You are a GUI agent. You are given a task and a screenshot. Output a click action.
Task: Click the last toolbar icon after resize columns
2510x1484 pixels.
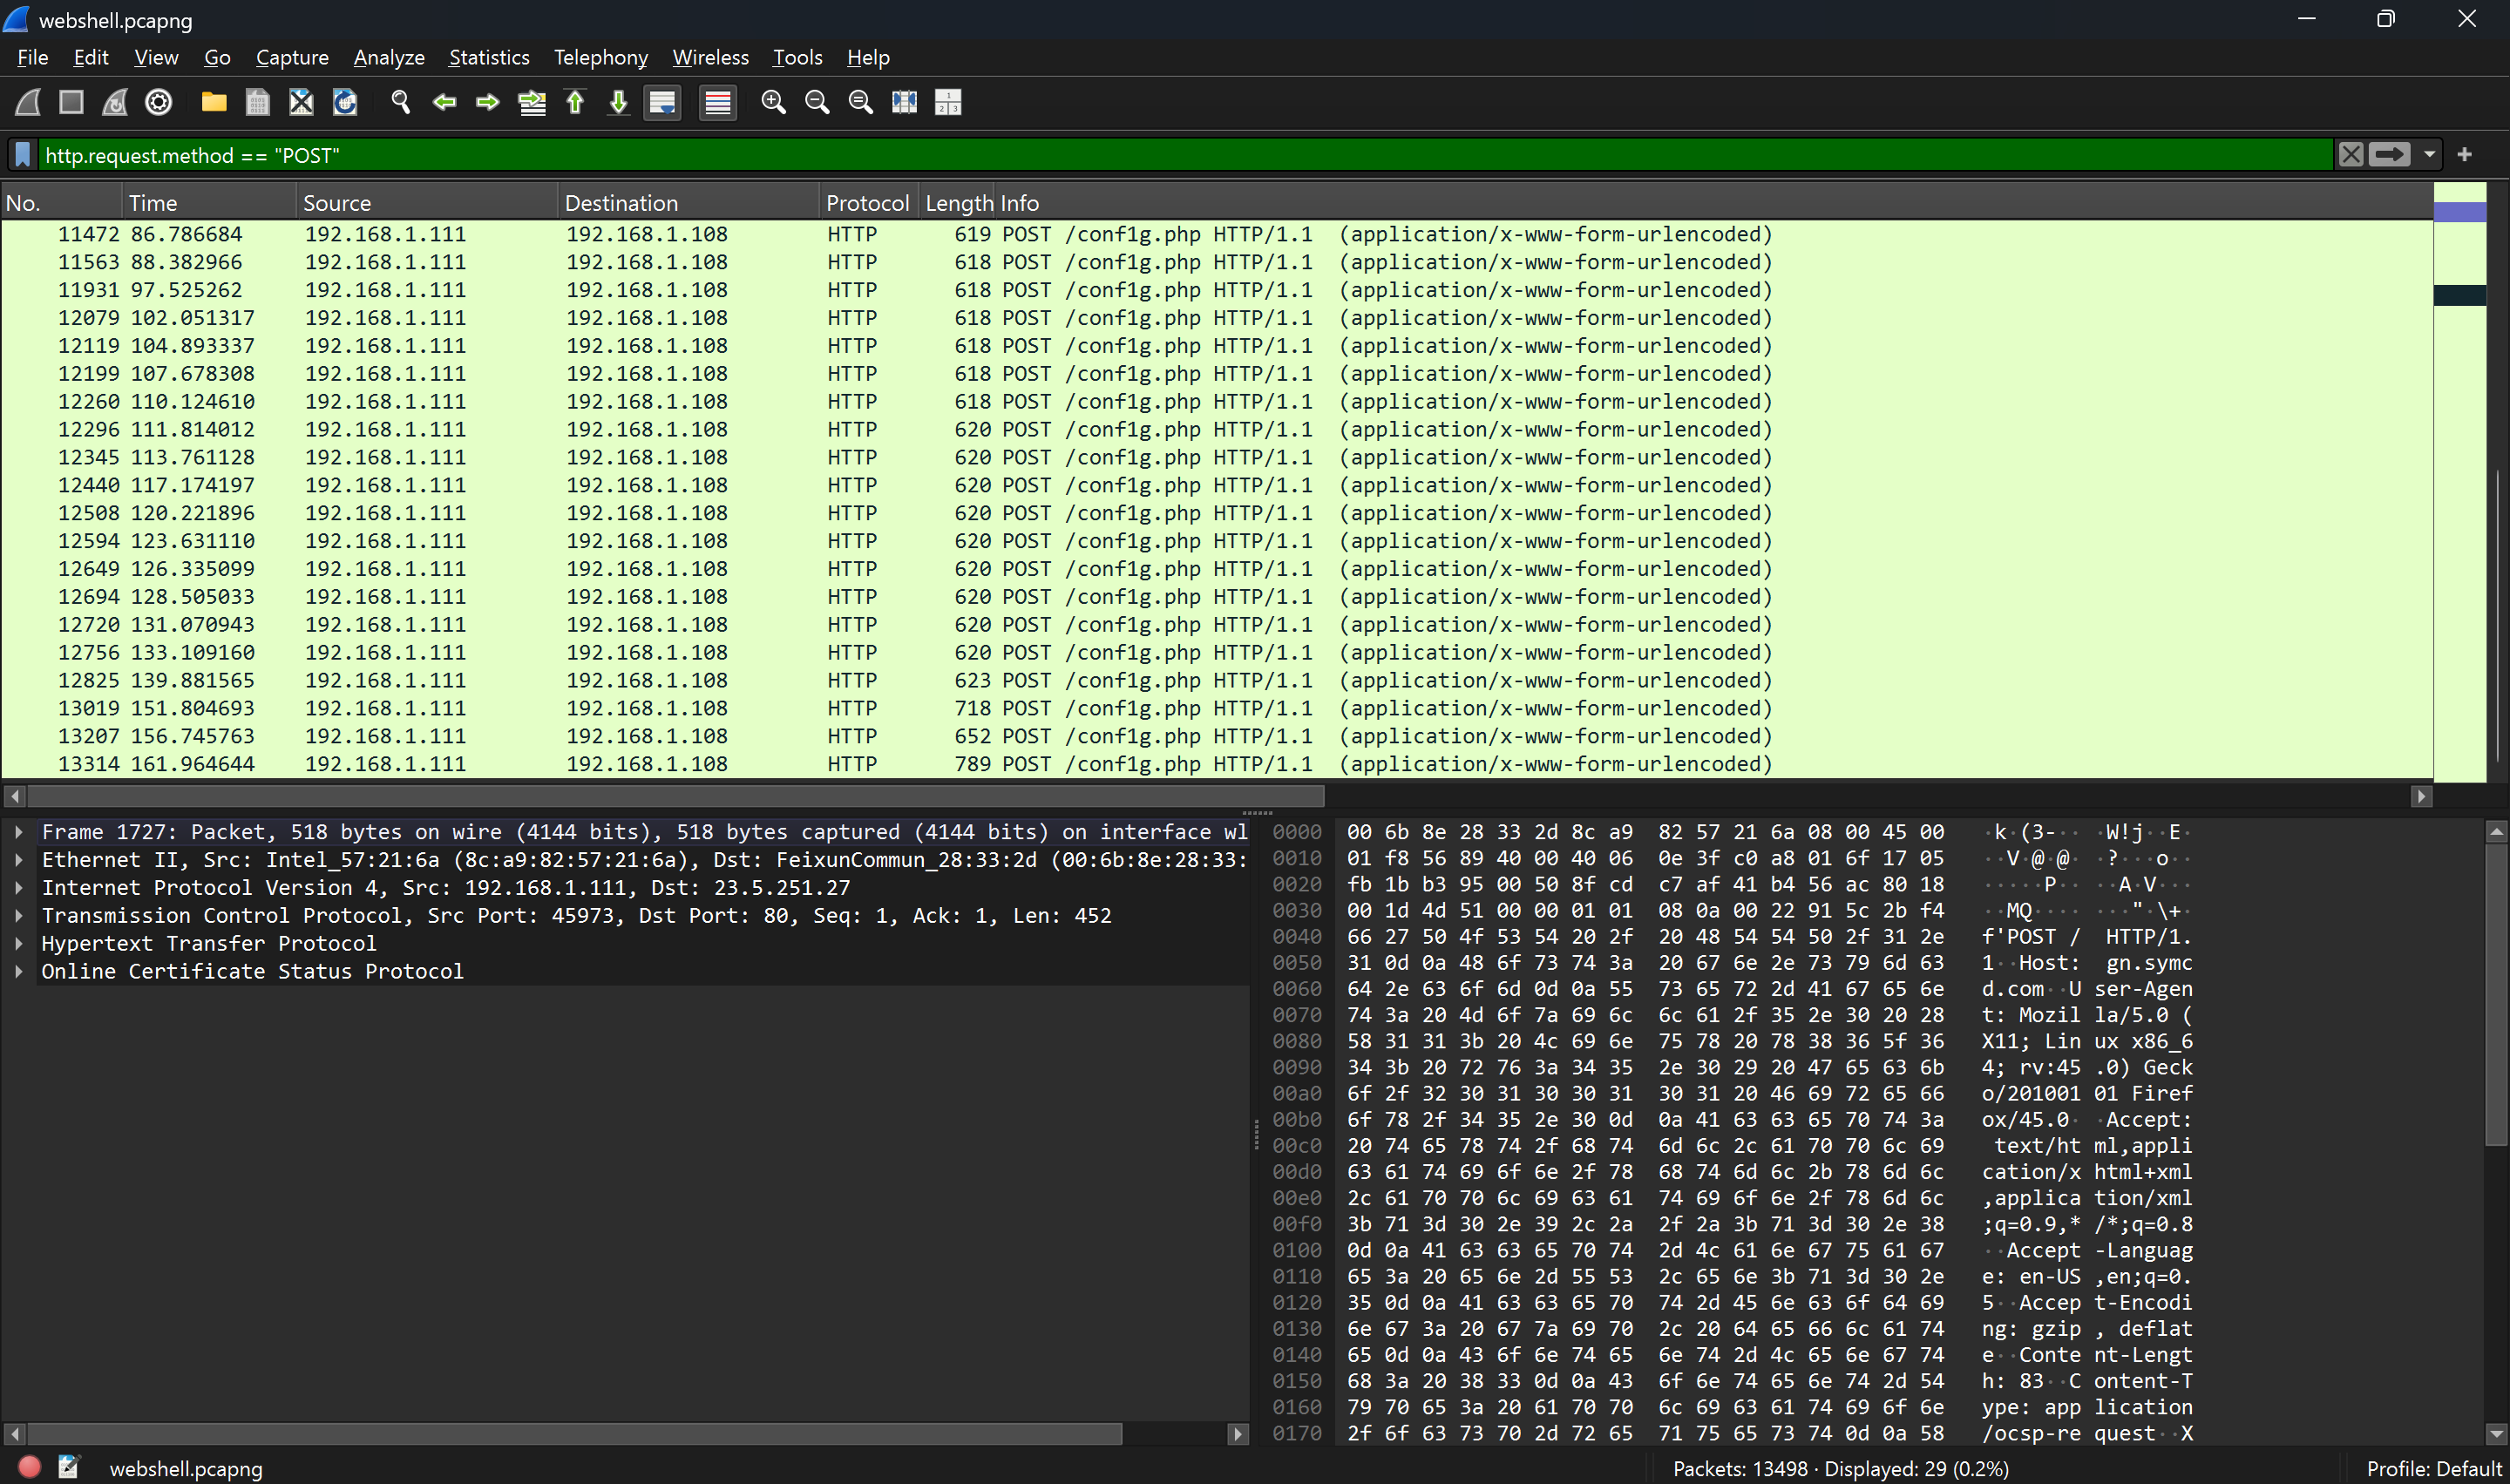point(948,102)
